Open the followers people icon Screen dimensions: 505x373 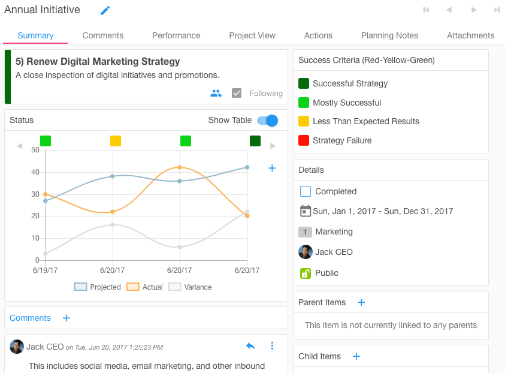click(x=216, y=93)
